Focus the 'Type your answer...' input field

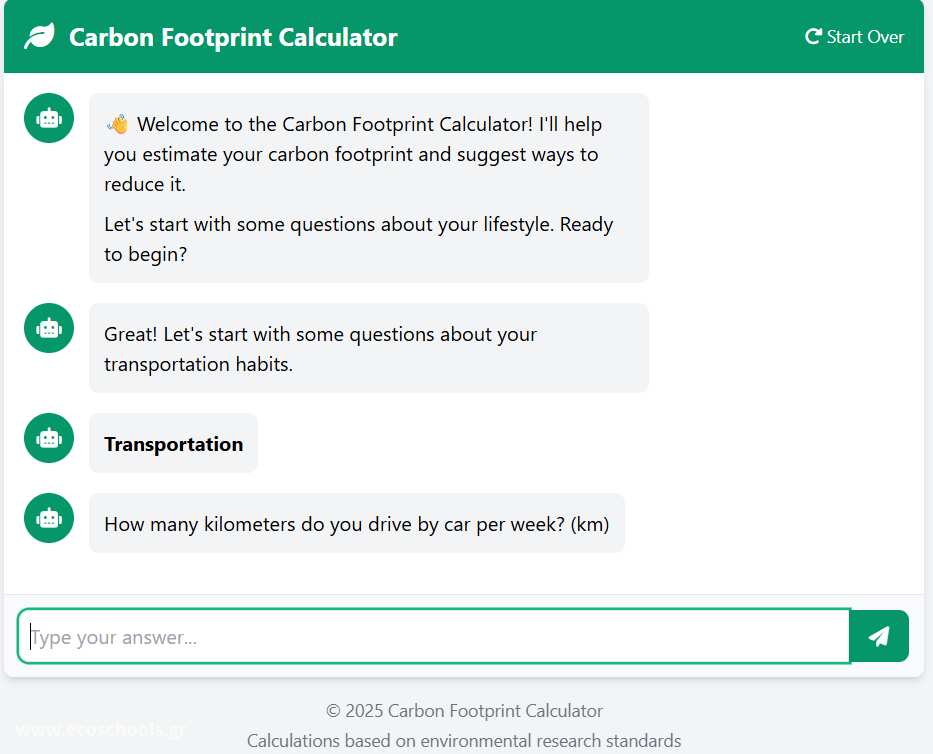click(x=434, y=636)
